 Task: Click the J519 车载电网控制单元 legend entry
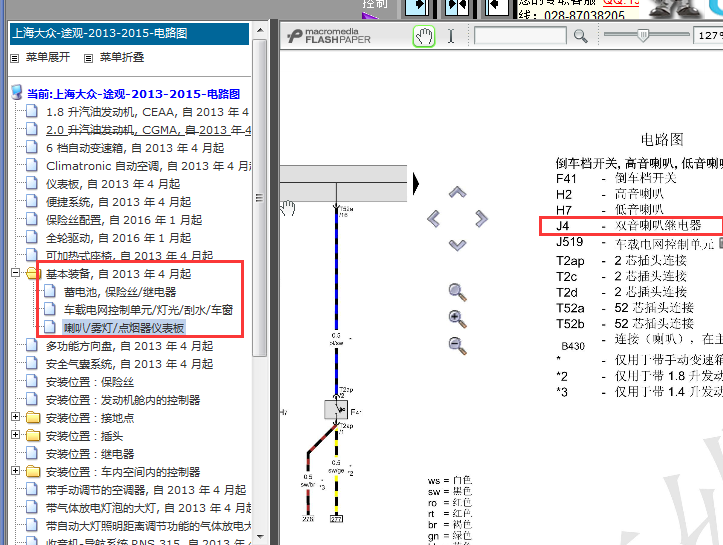click(x=636, y=243)
